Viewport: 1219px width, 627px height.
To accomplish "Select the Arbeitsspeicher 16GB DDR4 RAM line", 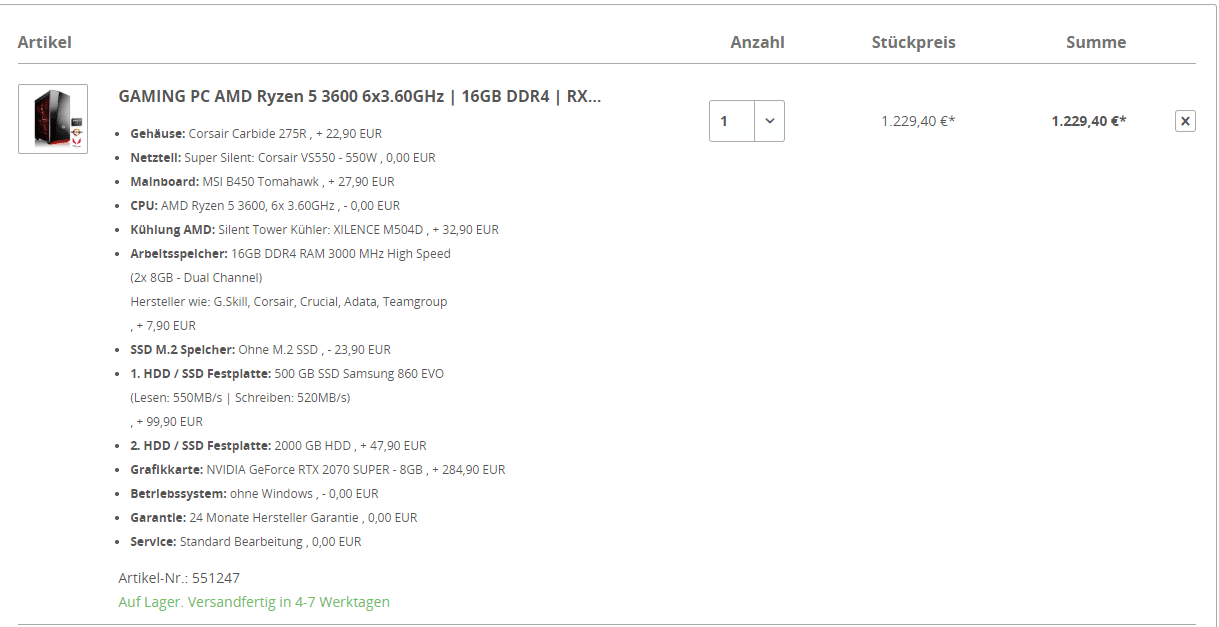I will [290, 254].
